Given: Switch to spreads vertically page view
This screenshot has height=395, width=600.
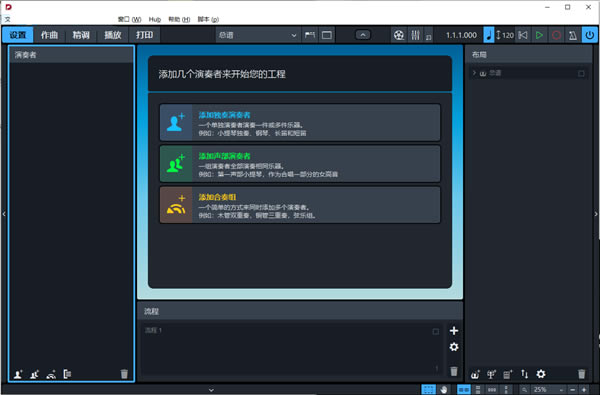Looking at the screenshot, I should [478, 390].
